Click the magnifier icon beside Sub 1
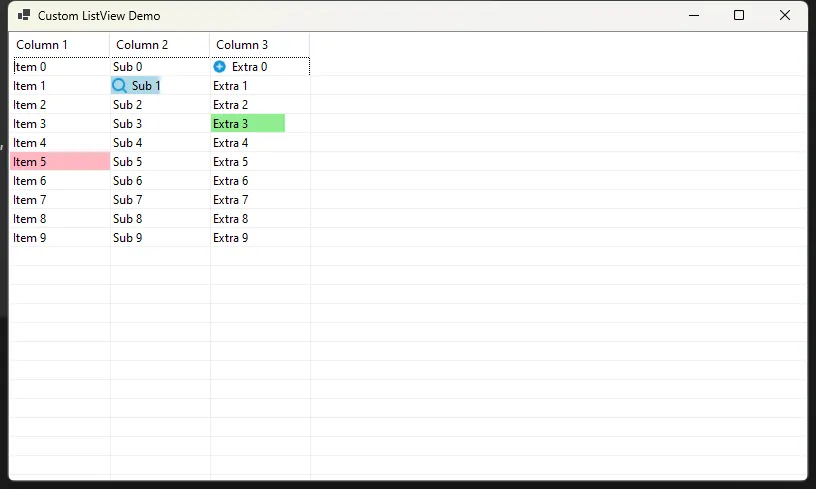Image resolution: width=816 pixels, height=489 pixels. 119,86
